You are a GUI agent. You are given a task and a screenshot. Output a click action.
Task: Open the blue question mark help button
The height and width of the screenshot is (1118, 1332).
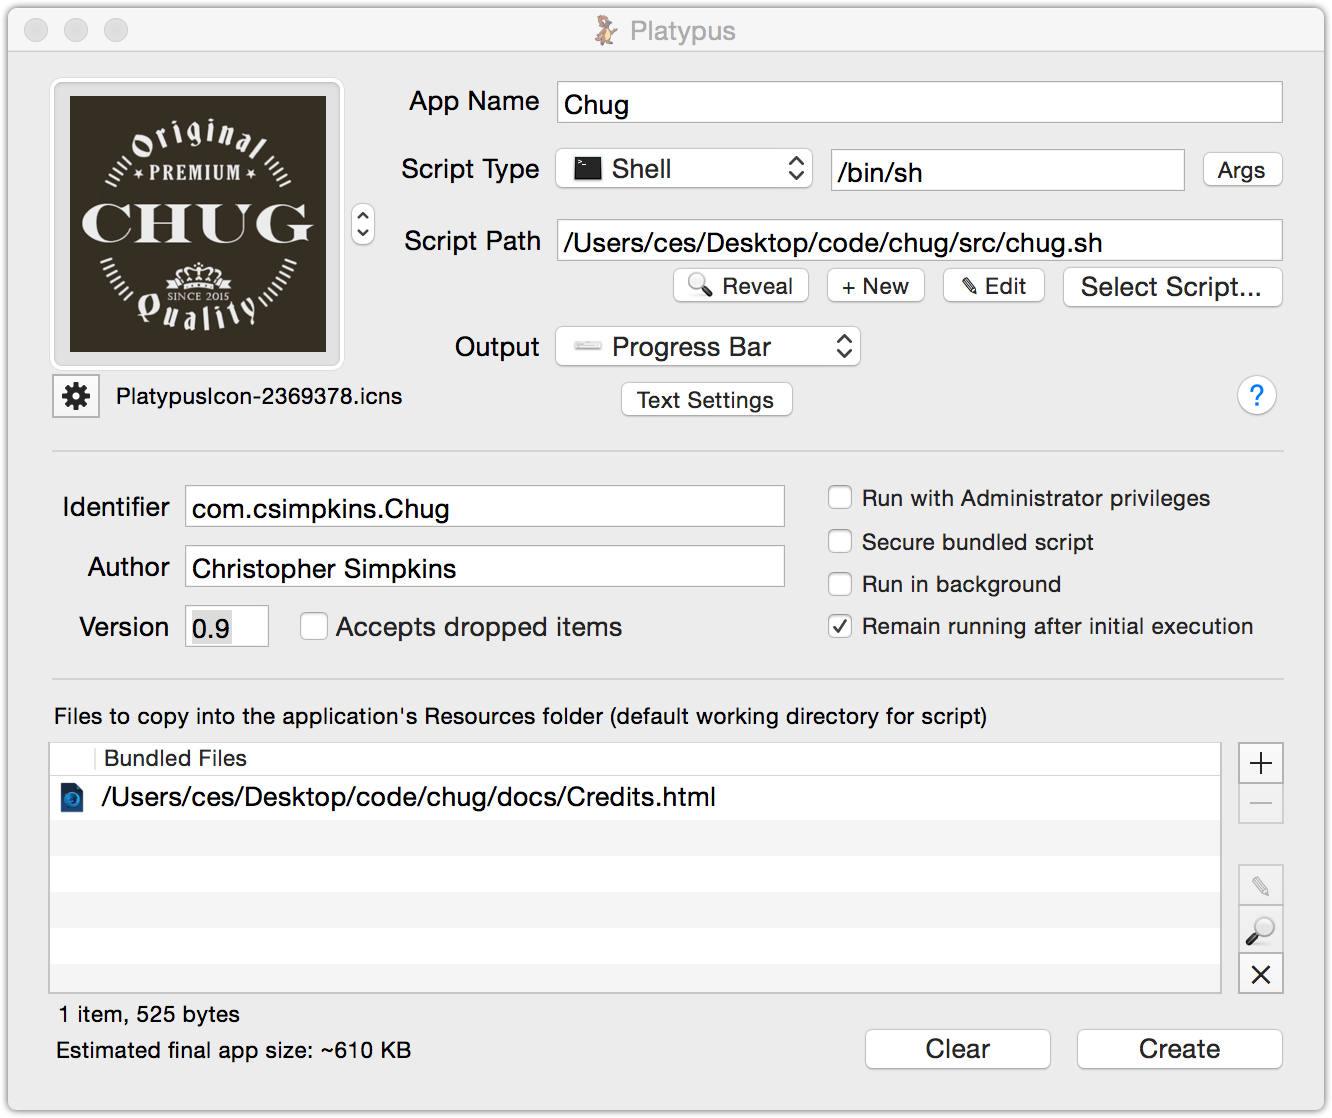point(1256,396)
